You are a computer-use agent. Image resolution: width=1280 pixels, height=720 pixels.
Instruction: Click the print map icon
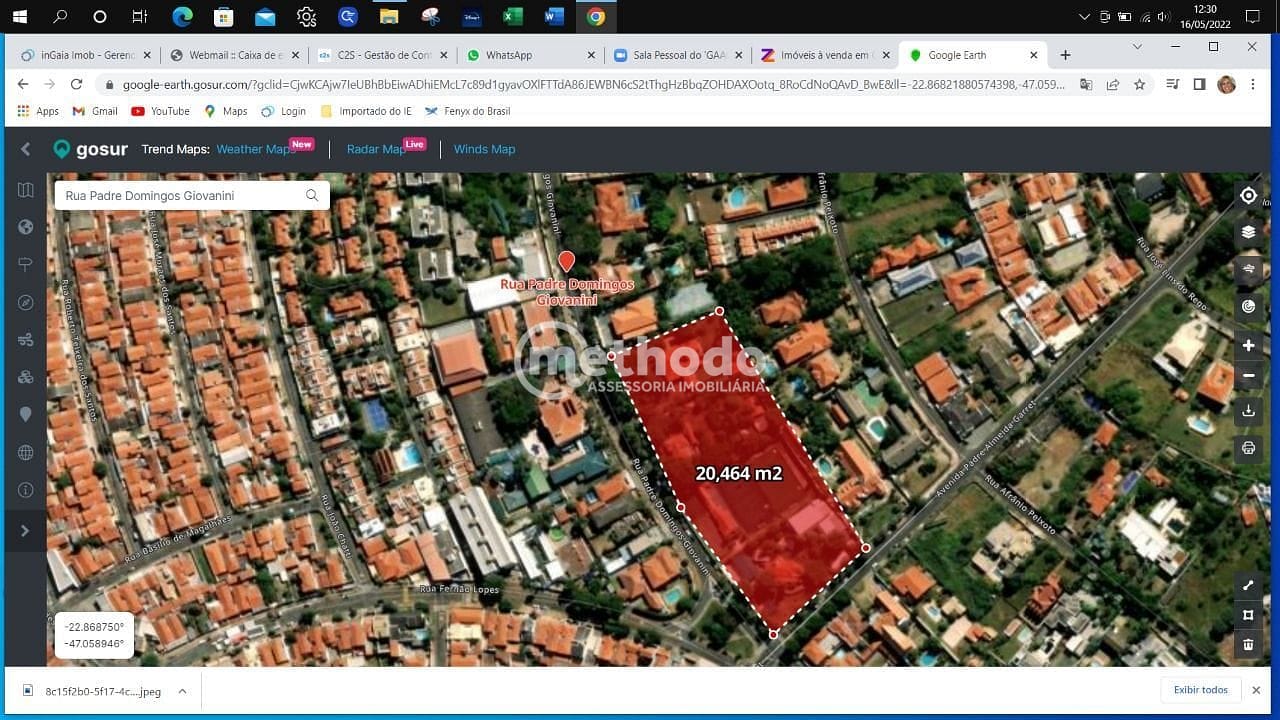pos(1248,448)
